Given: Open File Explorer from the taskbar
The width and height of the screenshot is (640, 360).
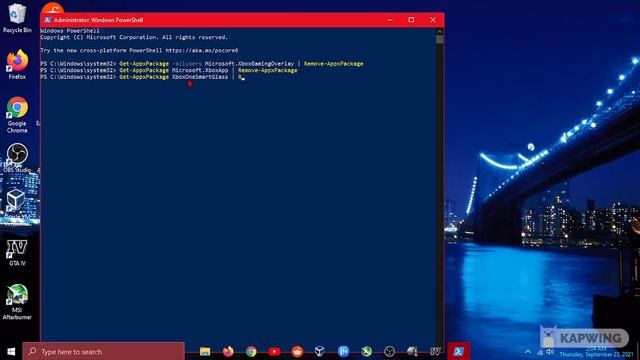Looking at the screenshot, I should pos(205,351).
